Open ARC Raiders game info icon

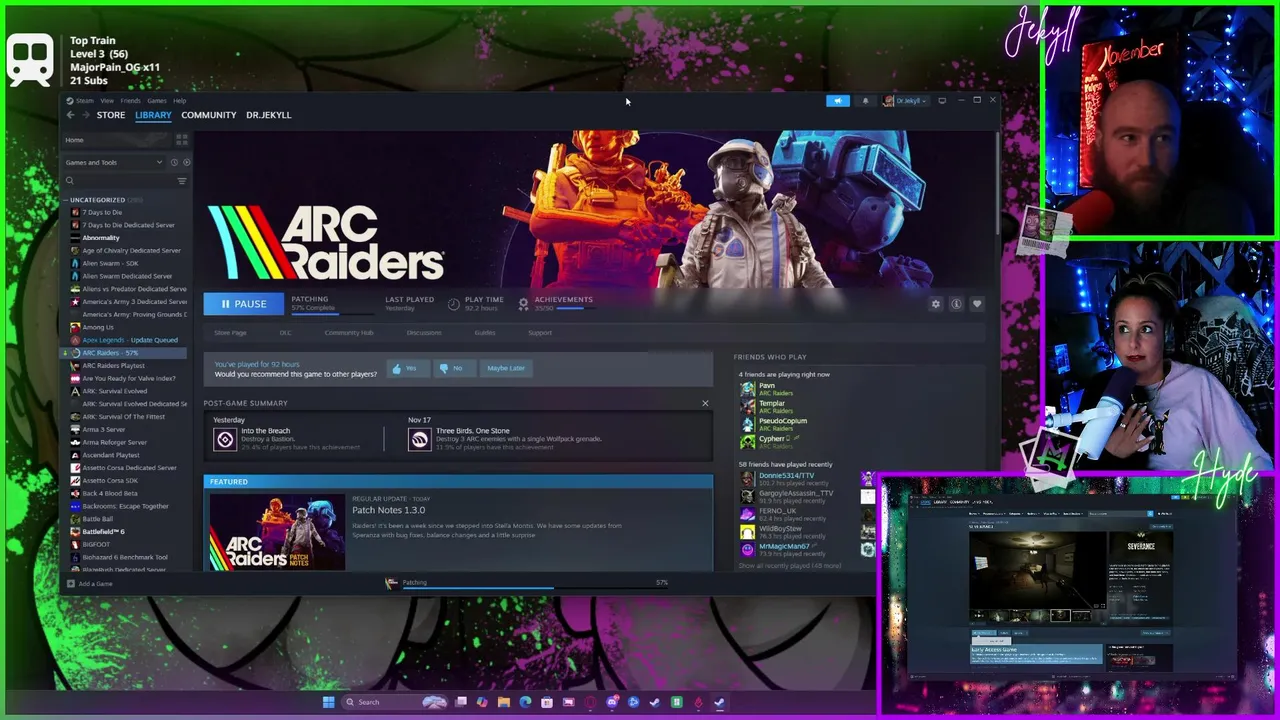[x=956, y=304]
